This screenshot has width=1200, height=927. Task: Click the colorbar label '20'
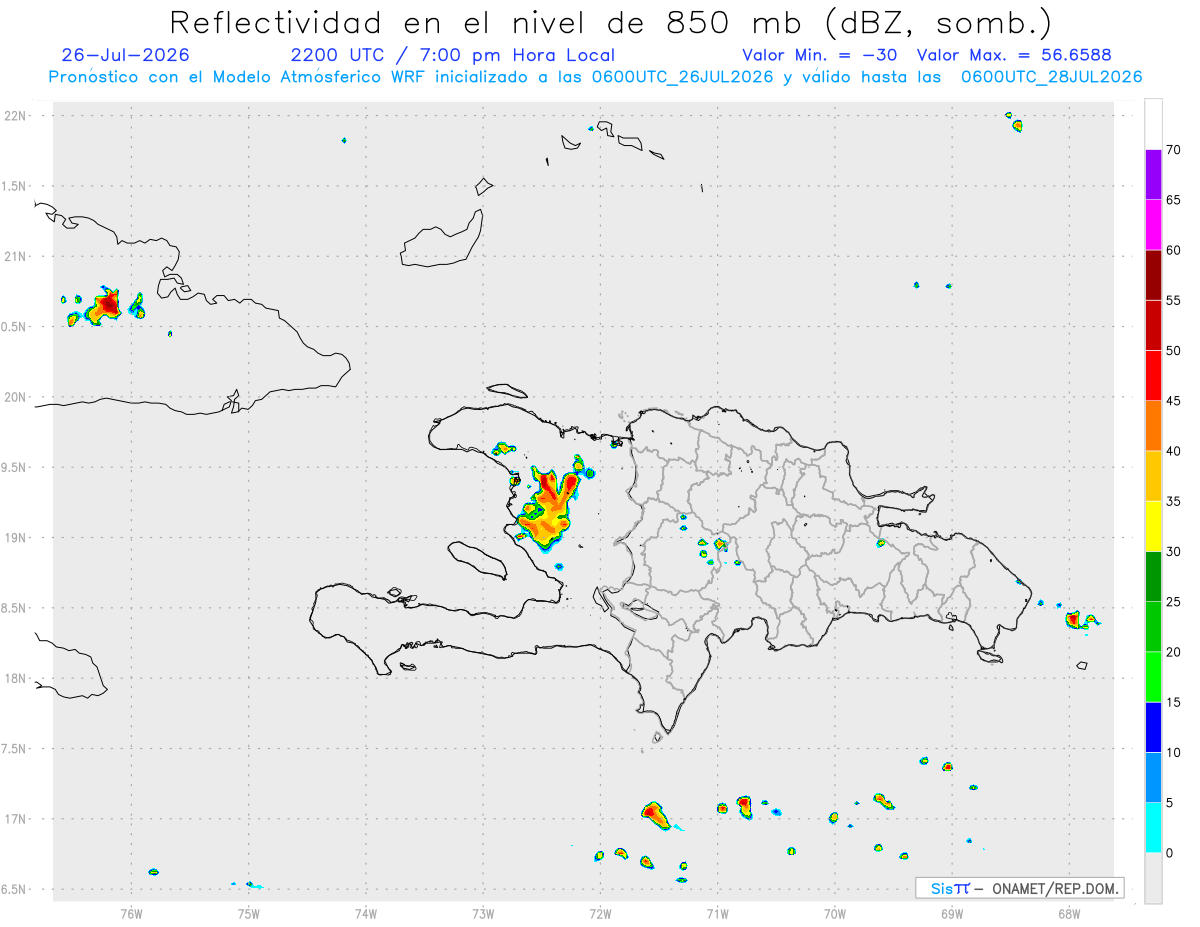[x=1173, y=652]
